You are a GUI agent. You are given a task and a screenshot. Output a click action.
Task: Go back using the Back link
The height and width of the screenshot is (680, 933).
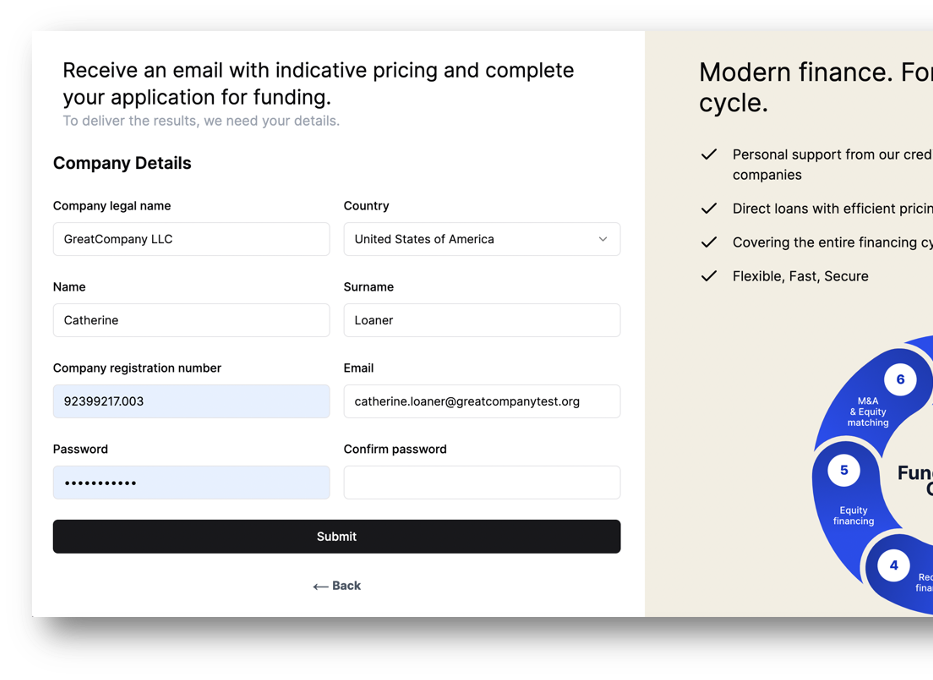[346, 586]
